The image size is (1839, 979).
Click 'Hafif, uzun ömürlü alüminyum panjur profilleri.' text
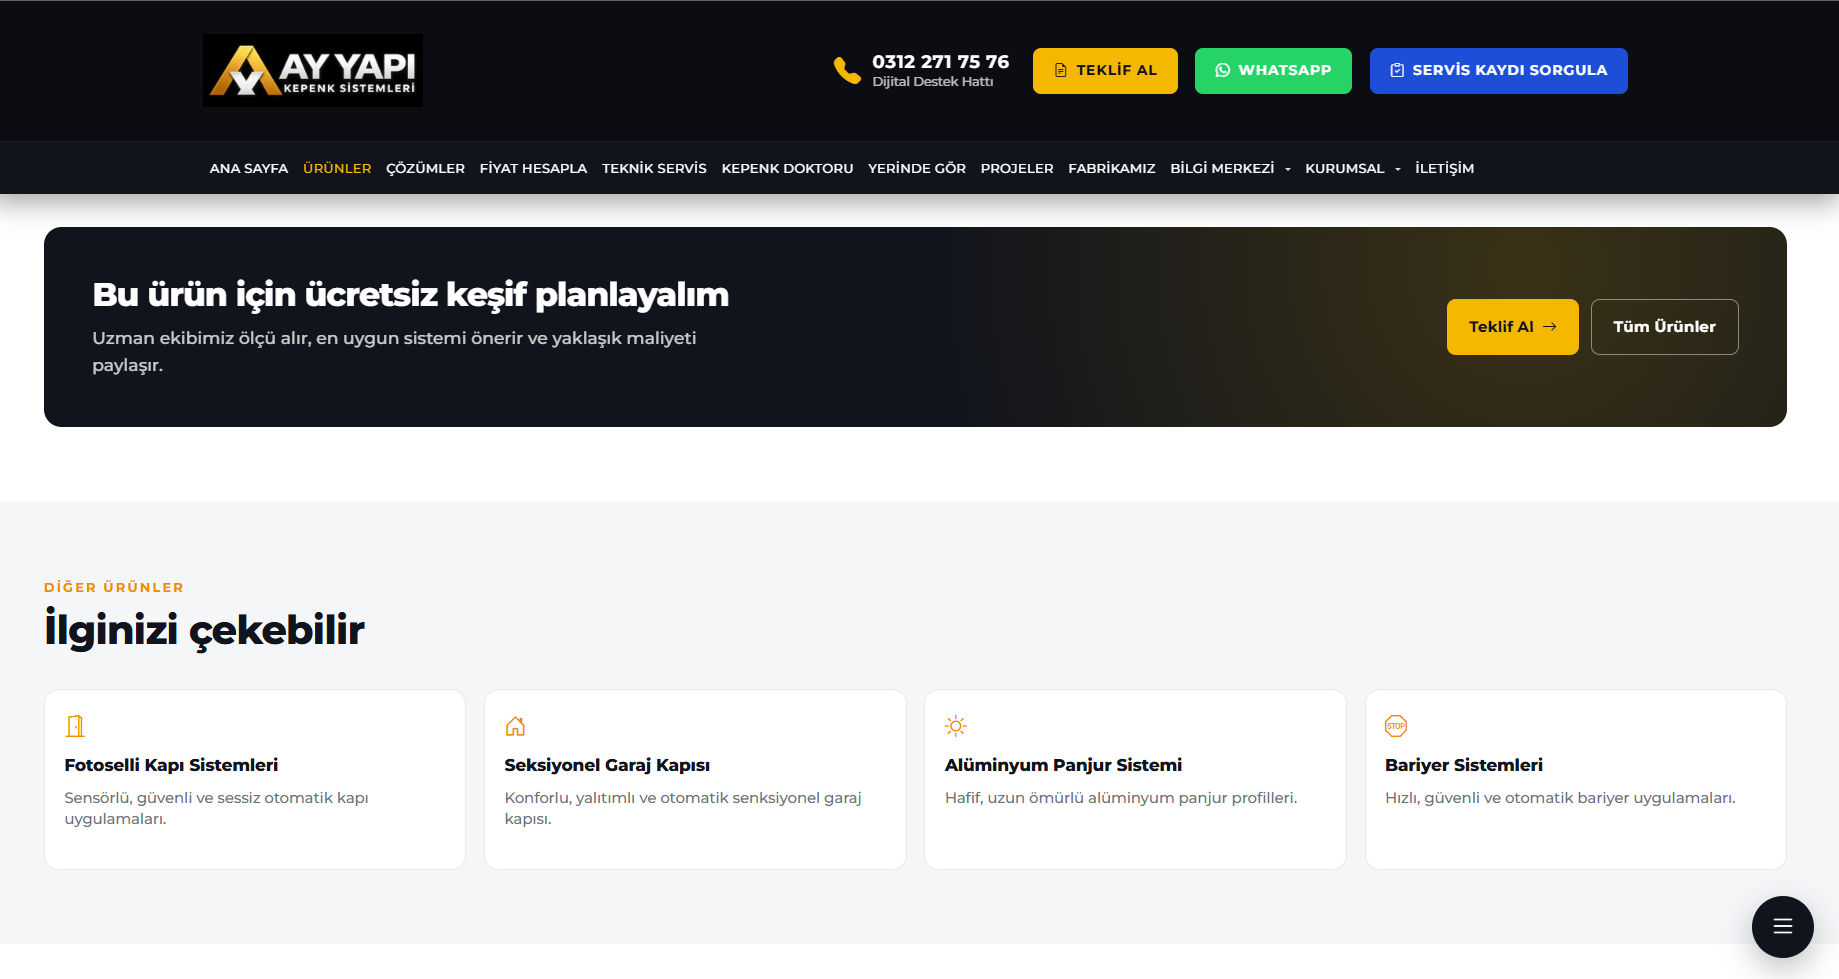(x=1121, y=798)
